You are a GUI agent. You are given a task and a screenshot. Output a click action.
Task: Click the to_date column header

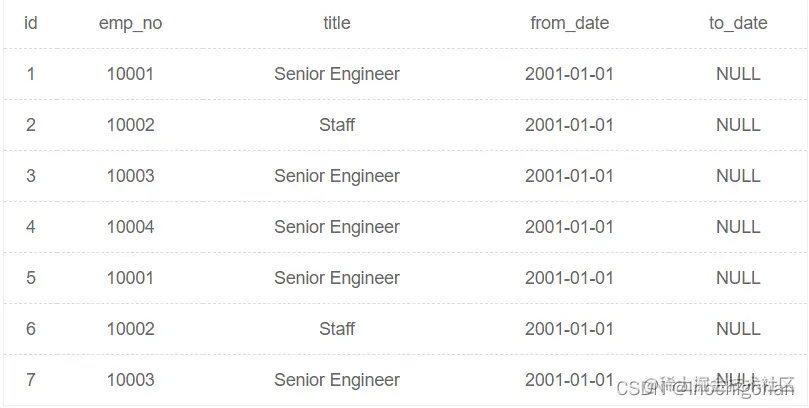[x=738, y=23]
